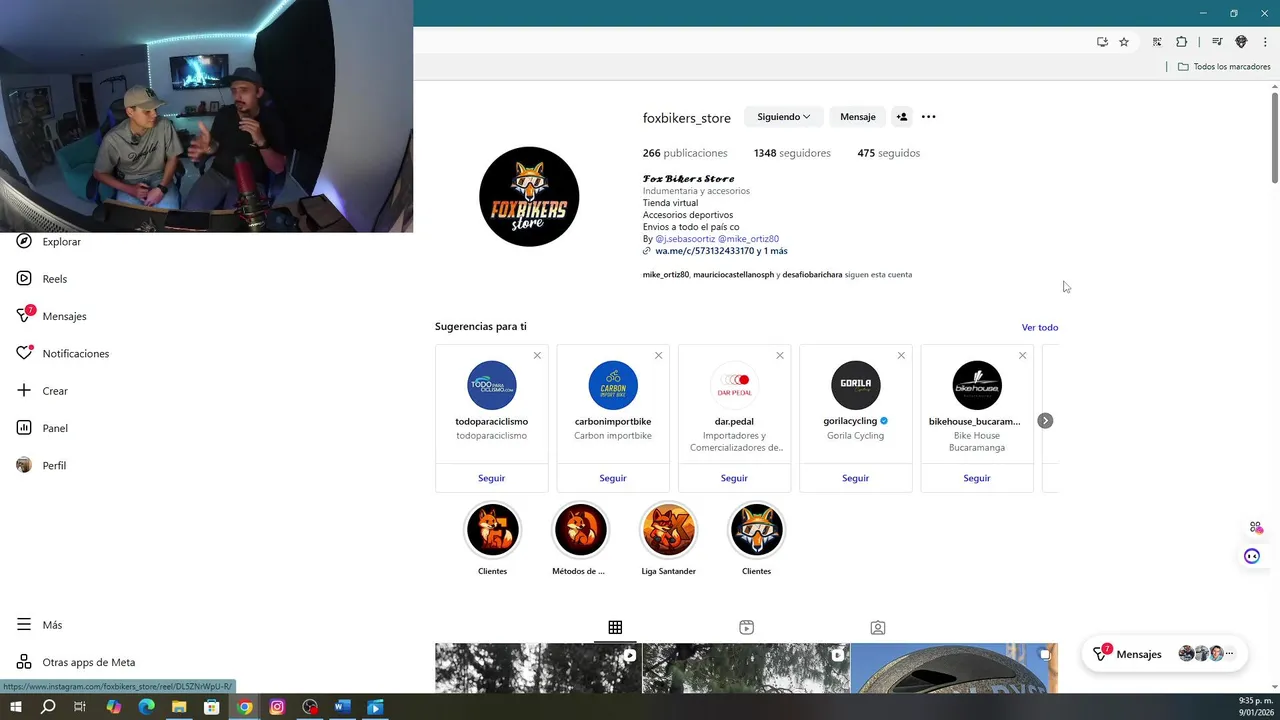Open the helmet post thumbnail
Viewport: 1280px width, 720px height.
pos(954,668)
